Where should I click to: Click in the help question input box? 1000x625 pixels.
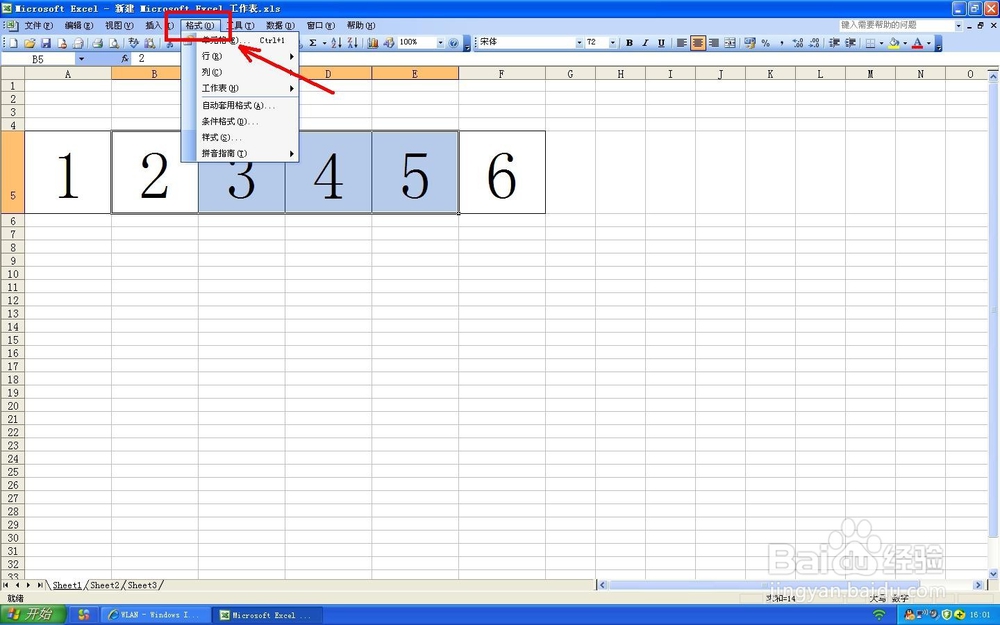pyautogui.click(x=895, y=26)
